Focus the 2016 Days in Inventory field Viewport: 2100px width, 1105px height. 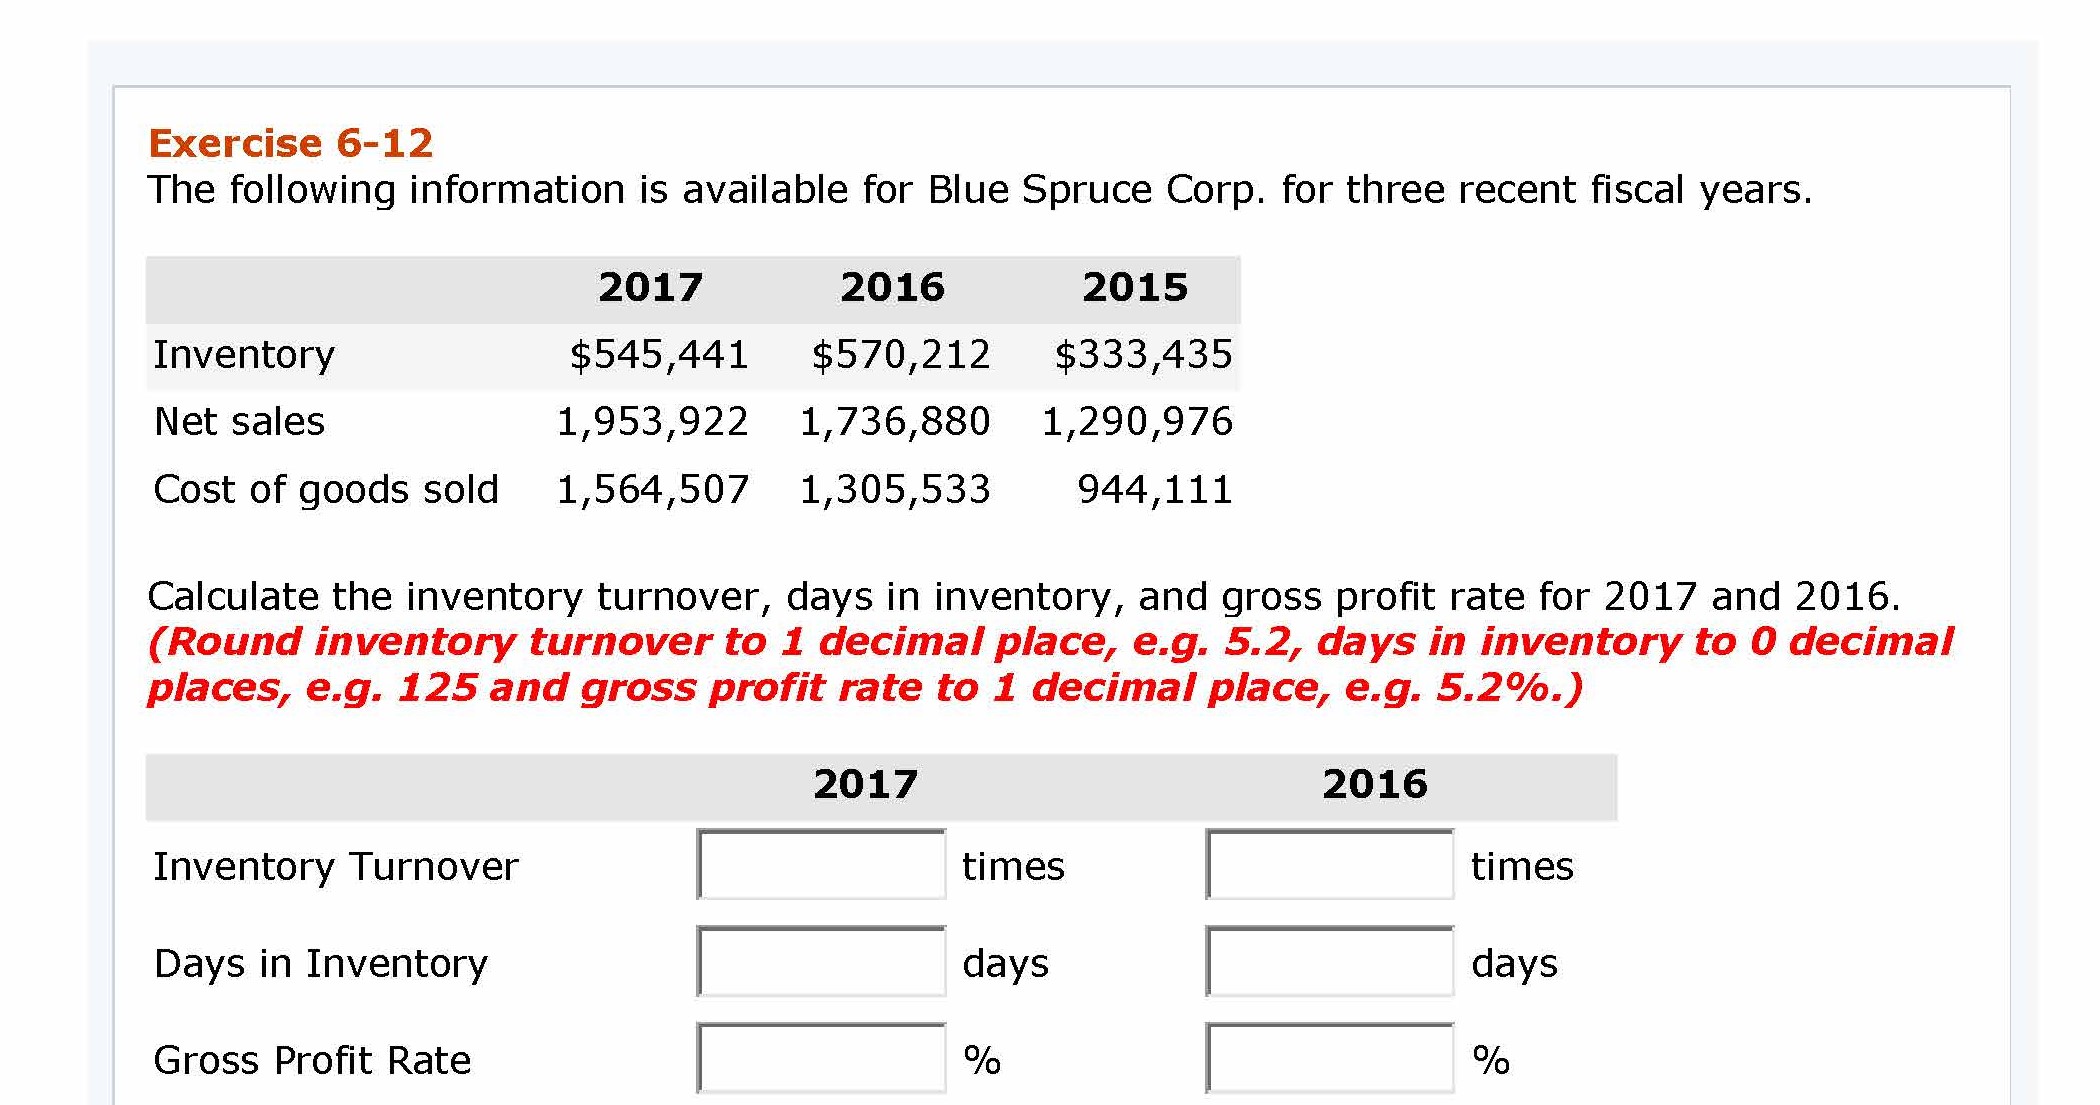coord(1329,962)
